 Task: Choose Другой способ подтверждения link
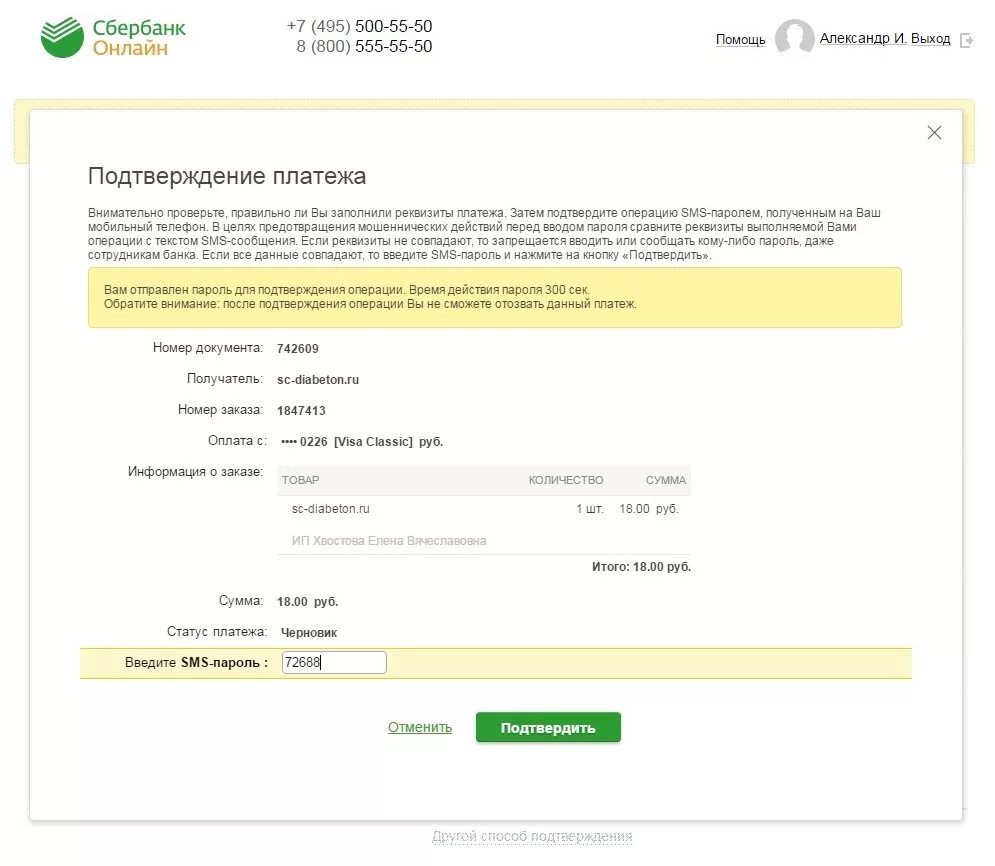[x=532, y=836]
